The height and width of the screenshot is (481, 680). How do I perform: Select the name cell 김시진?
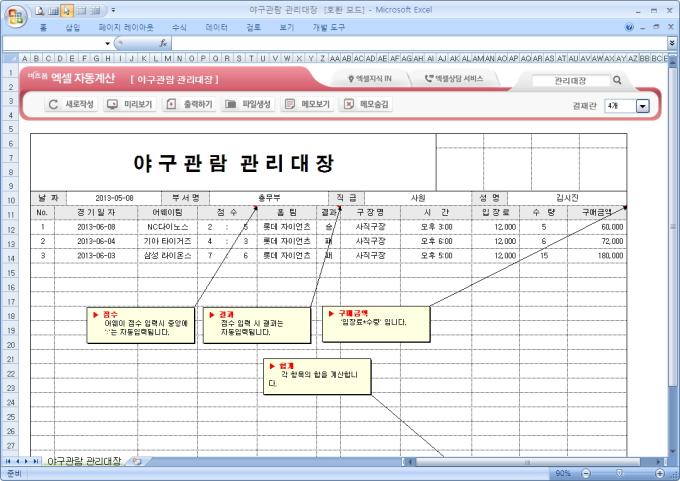567,198
